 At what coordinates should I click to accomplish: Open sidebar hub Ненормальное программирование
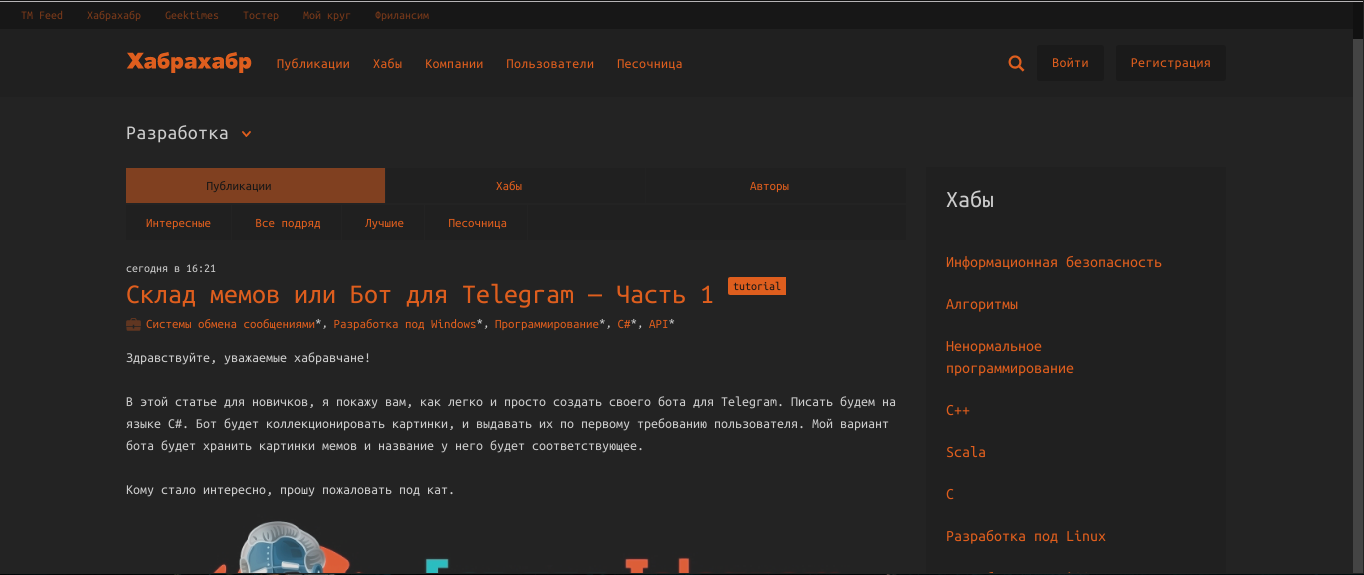1010,357
